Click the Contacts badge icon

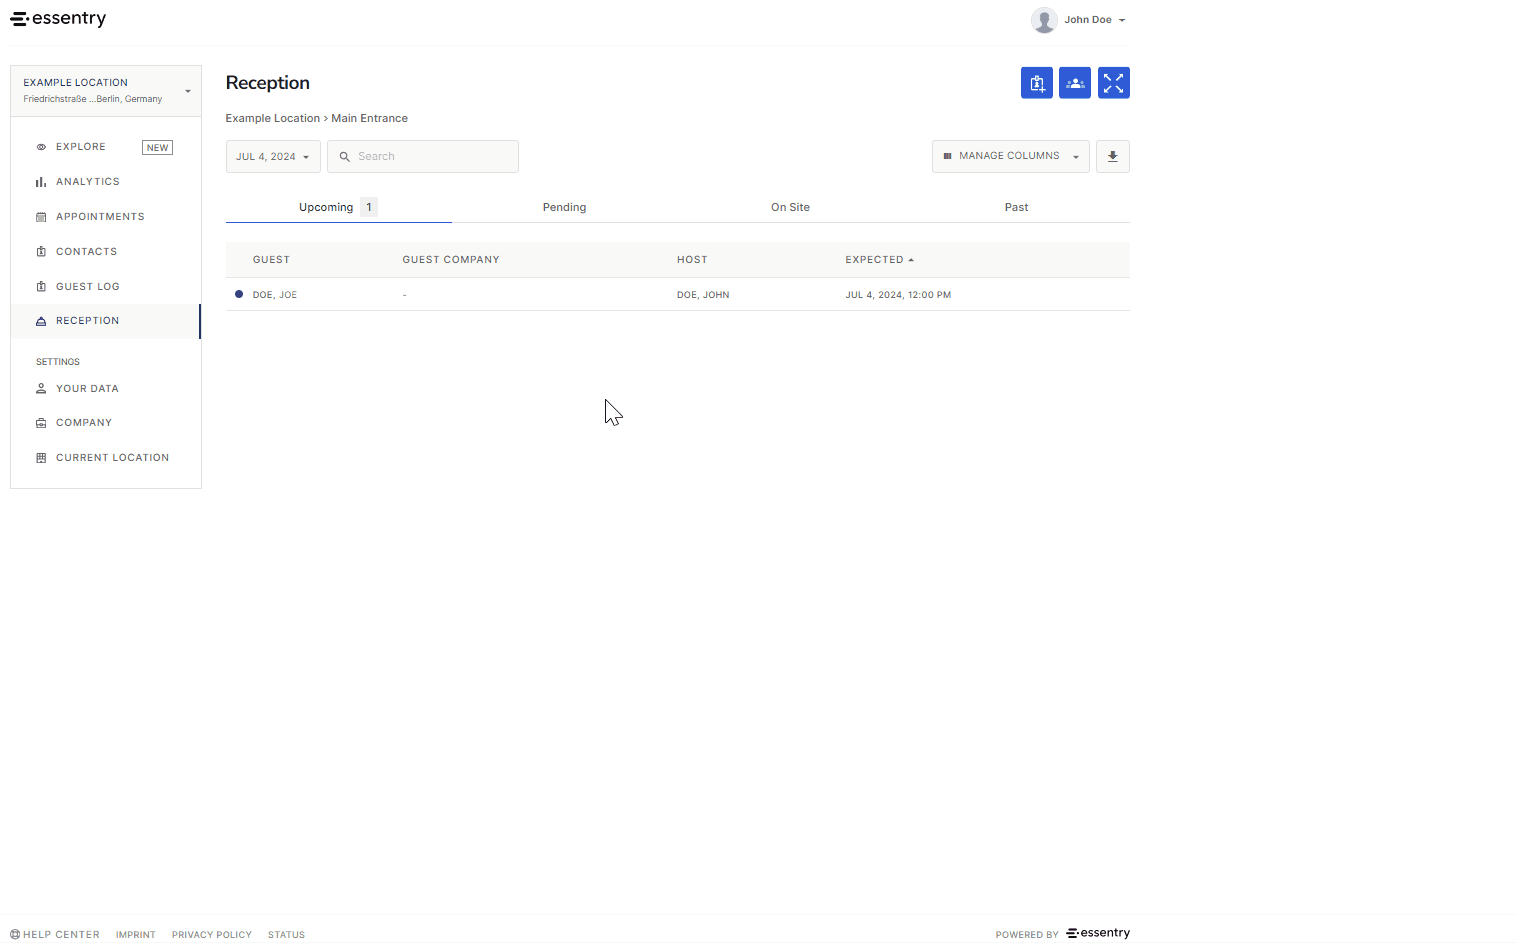41,252
